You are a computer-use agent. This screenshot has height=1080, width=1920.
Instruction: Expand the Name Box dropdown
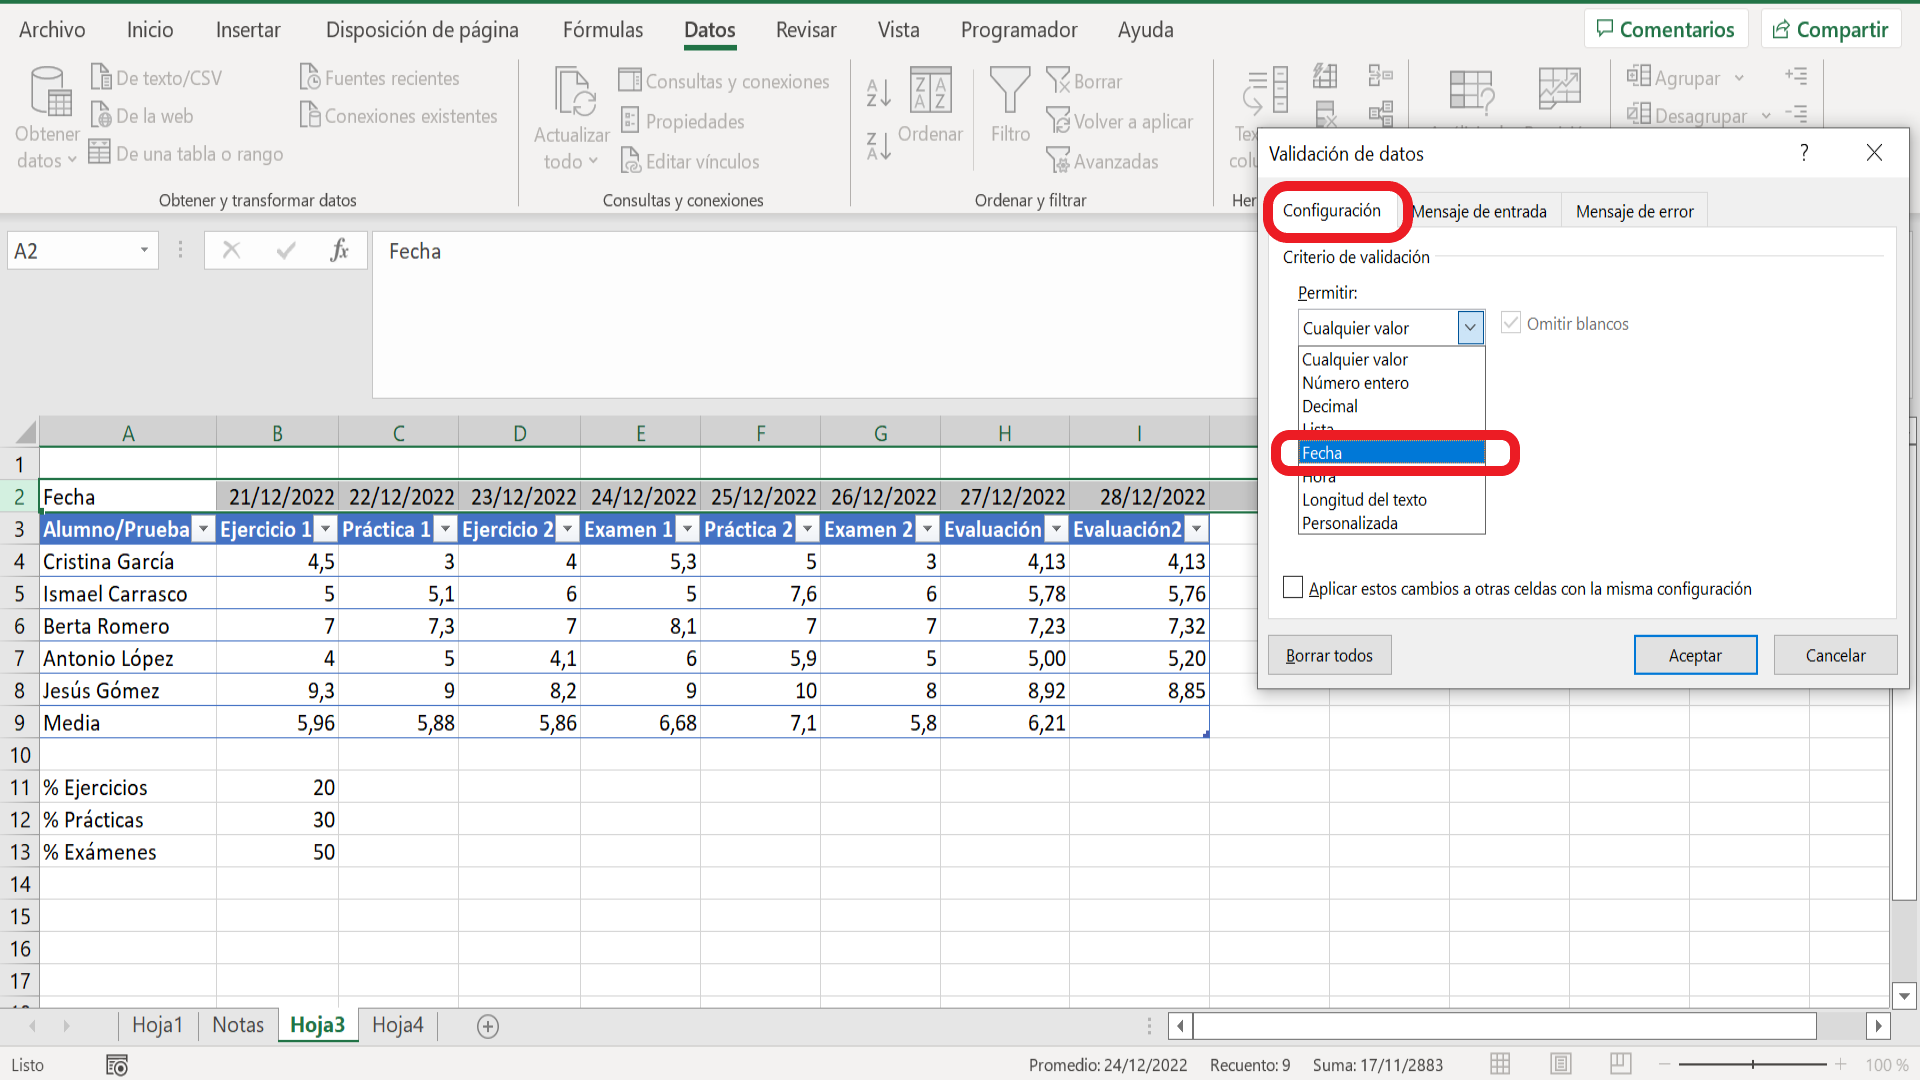pos(144,250)
